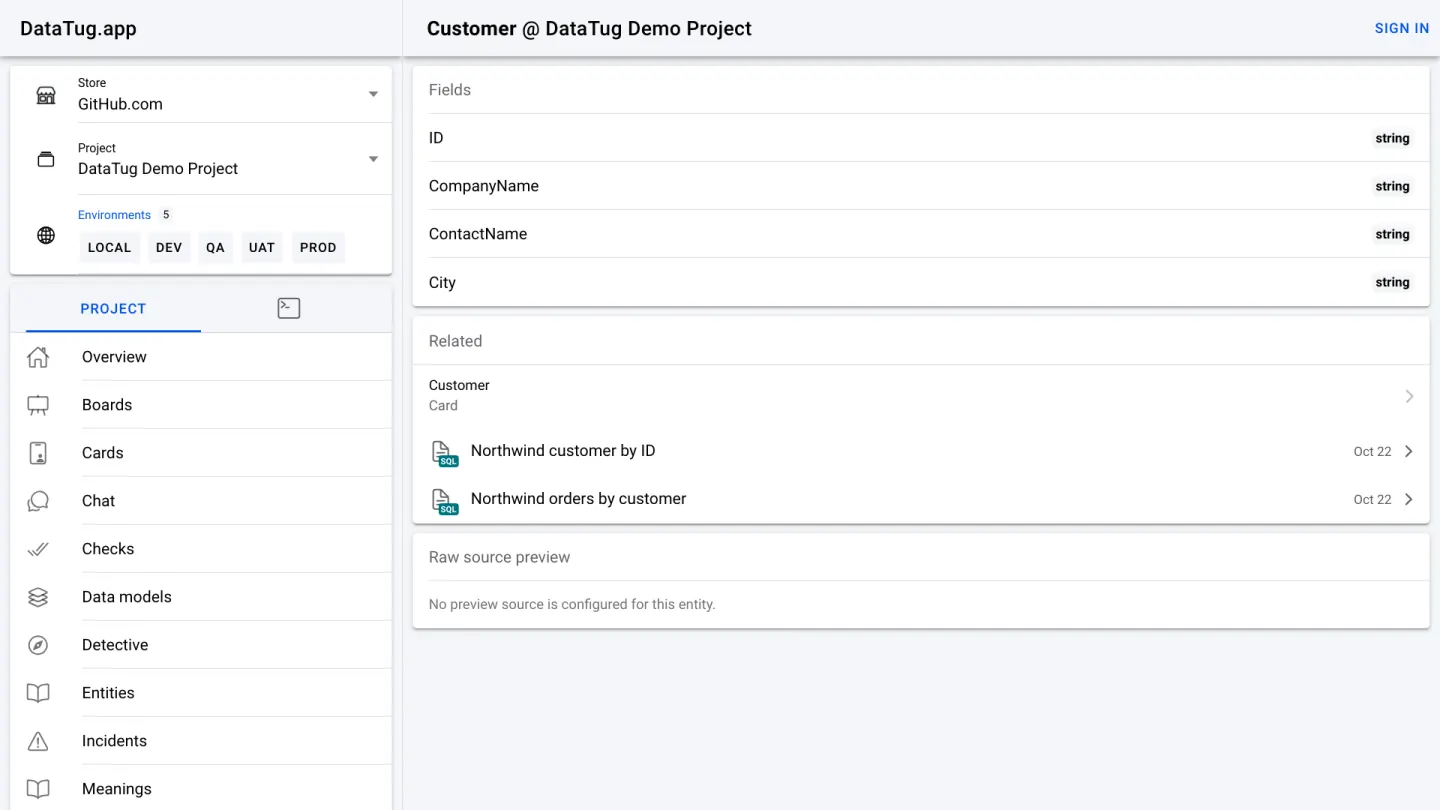Click the SIGN IN button
The height and width of the screenshot is (810, 1440).
[1402, 28]
